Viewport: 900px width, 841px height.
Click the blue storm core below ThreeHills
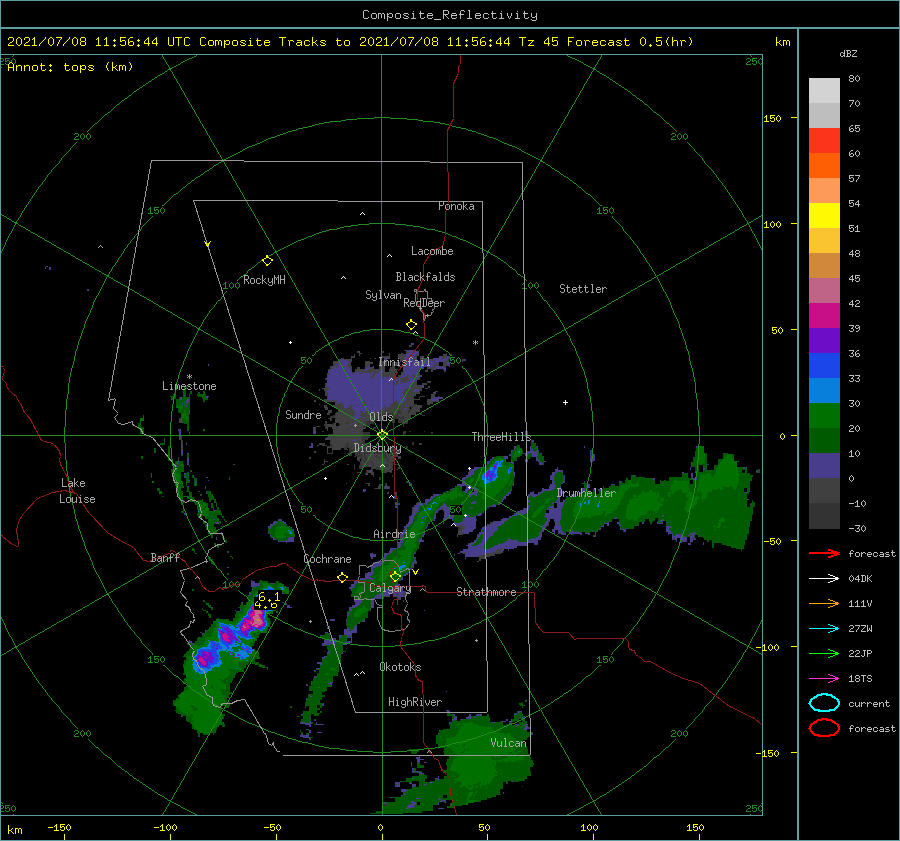[x=491, y=474]
